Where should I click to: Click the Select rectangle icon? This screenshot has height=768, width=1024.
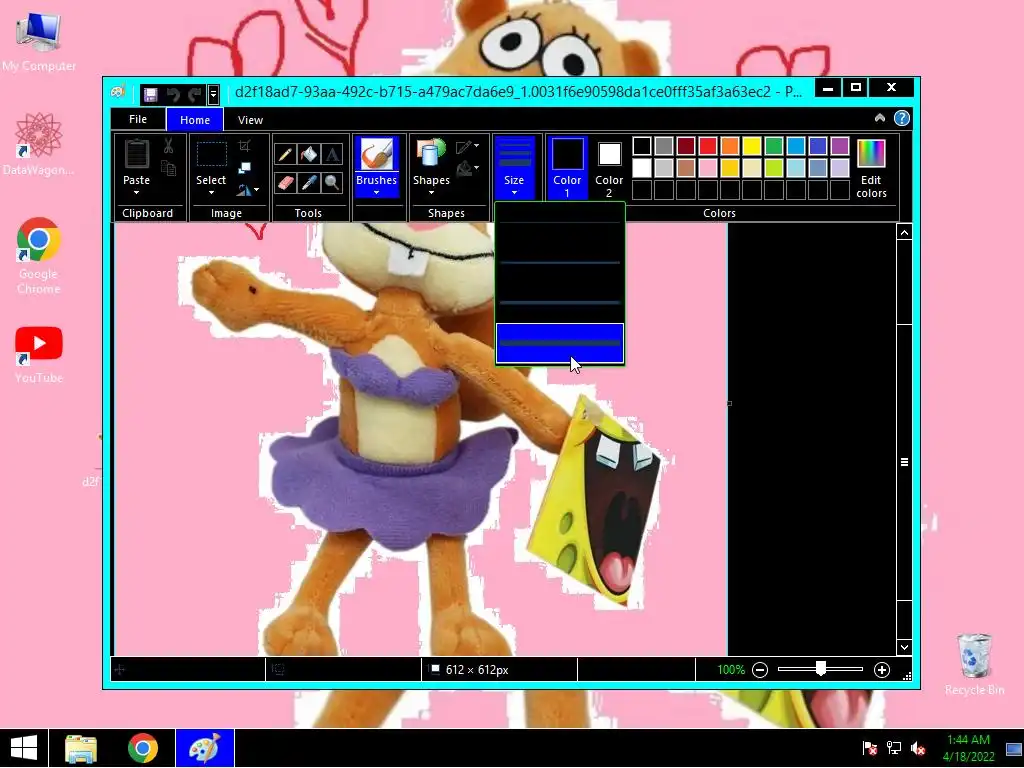(x=212, y=155)
